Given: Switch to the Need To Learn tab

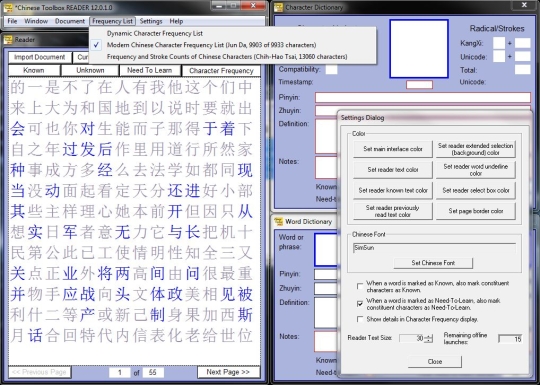Looking at the screenshot, I should pos(149,70).
